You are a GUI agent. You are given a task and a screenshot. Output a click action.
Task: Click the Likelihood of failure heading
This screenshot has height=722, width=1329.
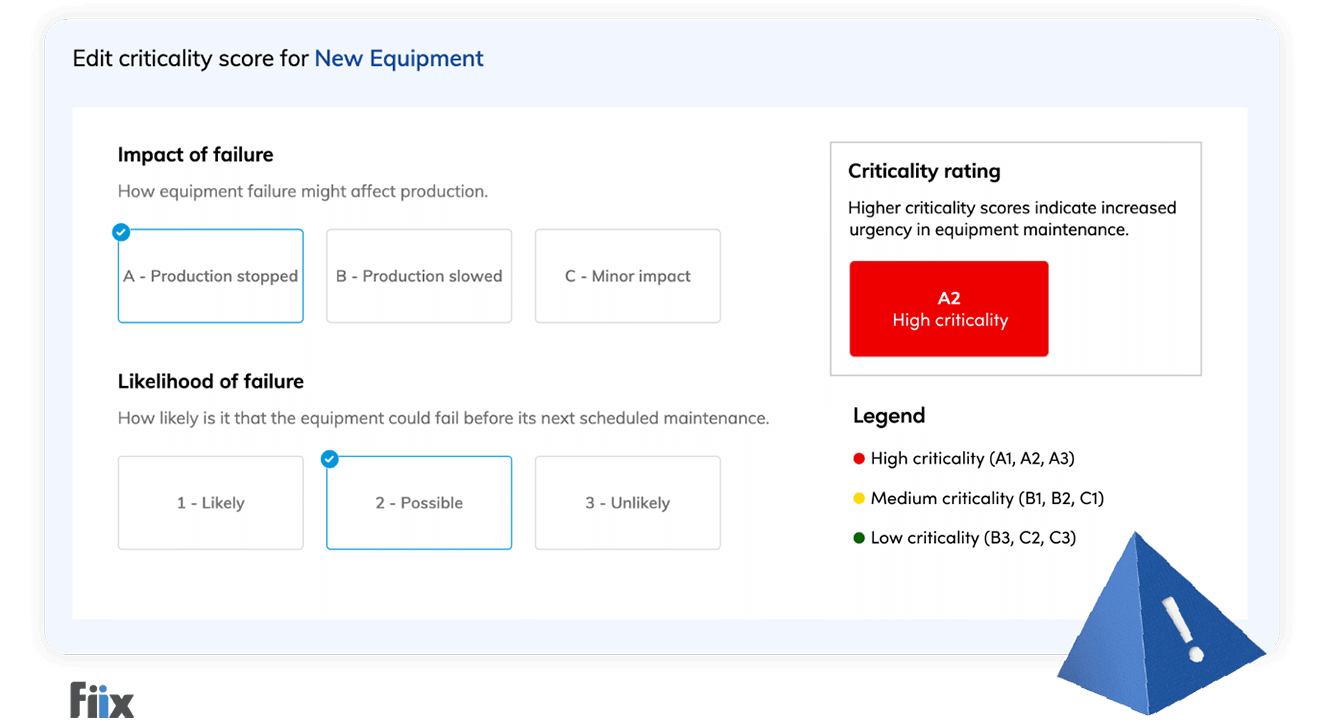click(x=211, y=381)
